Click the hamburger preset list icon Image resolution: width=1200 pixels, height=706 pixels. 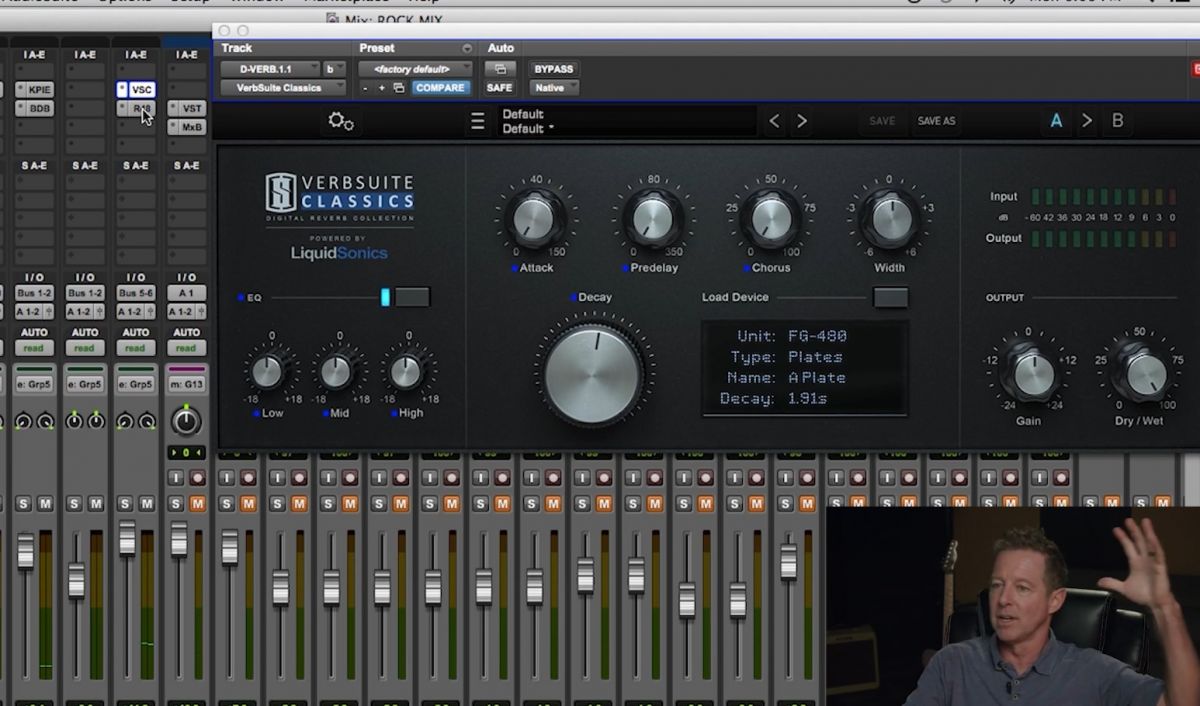[x=477, y=120]
